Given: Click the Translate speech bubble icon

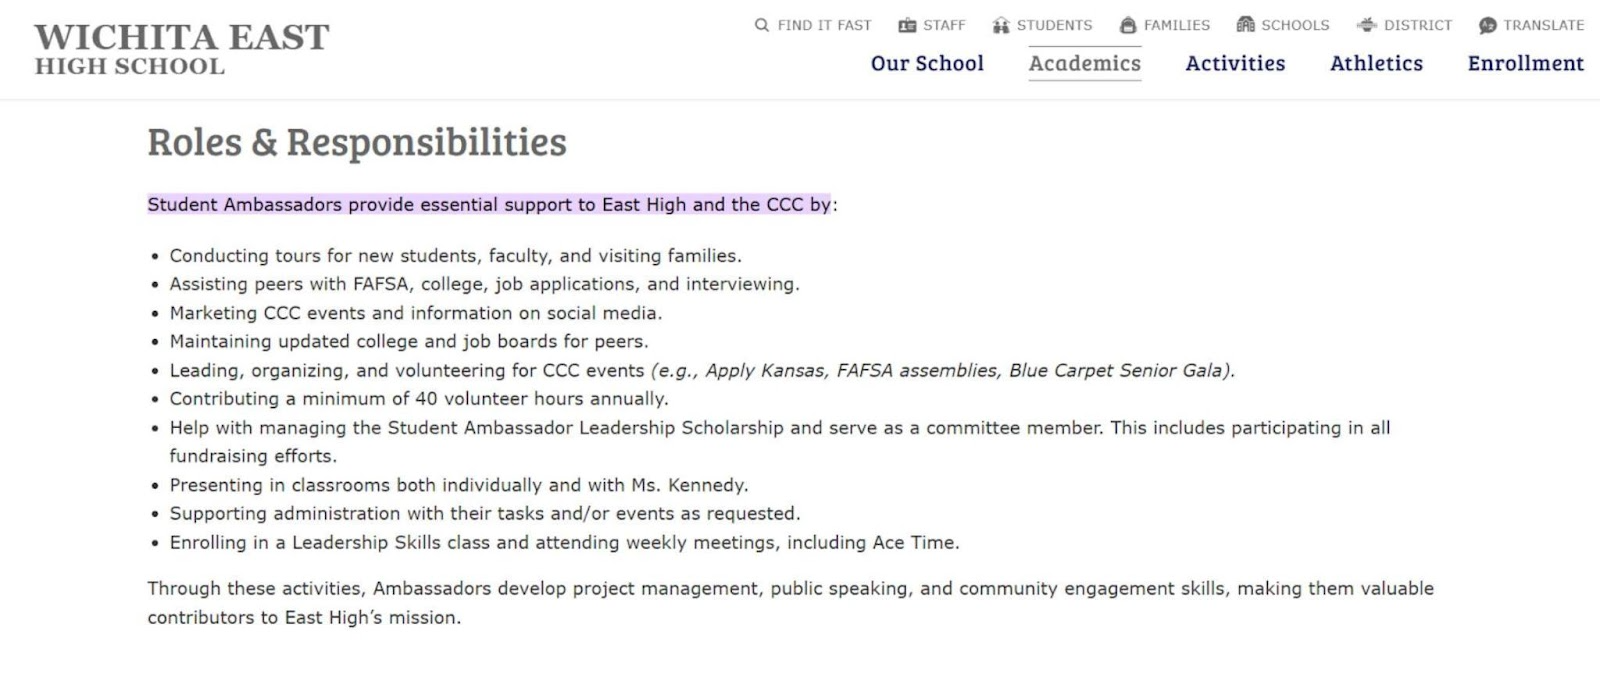Looking at the screenshot, I should [1488, 25].
